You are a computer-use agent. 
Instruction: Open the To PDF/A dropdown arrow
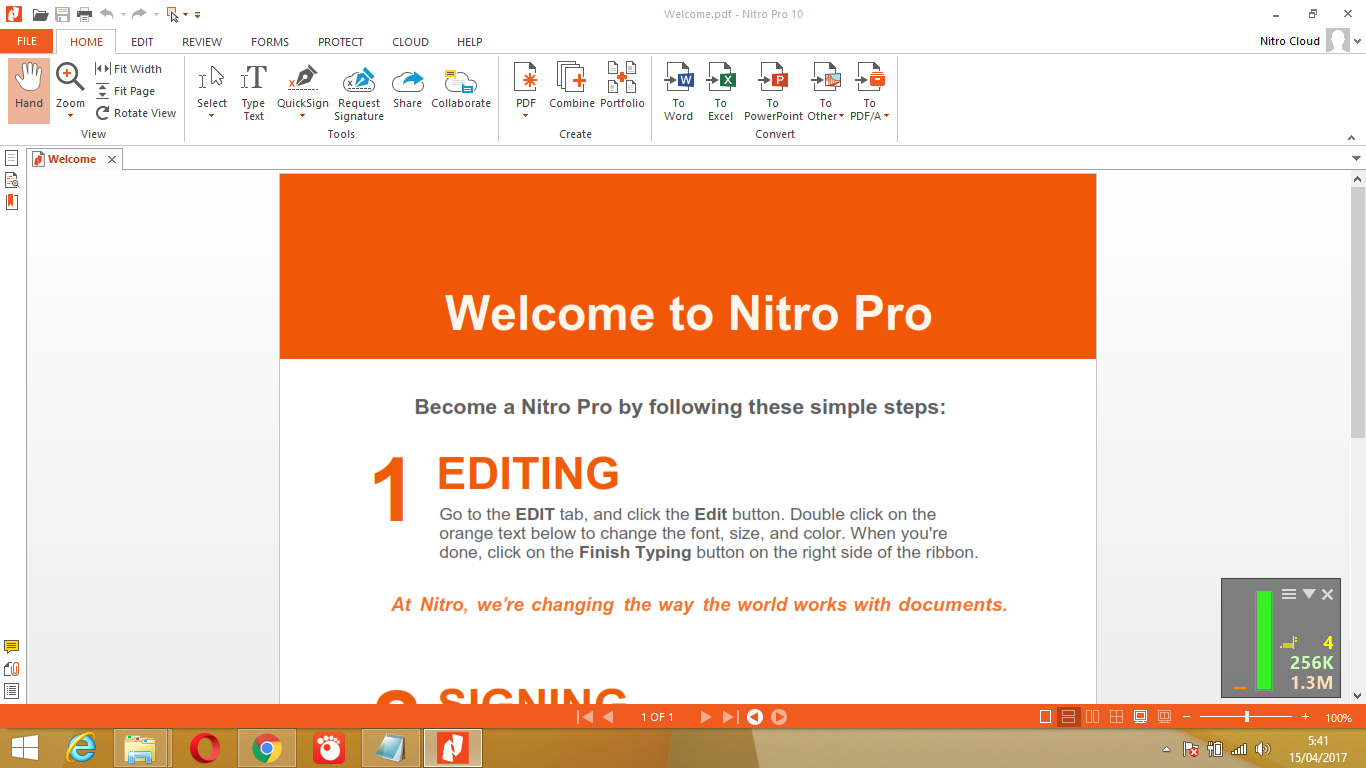[x=886, y=116]
